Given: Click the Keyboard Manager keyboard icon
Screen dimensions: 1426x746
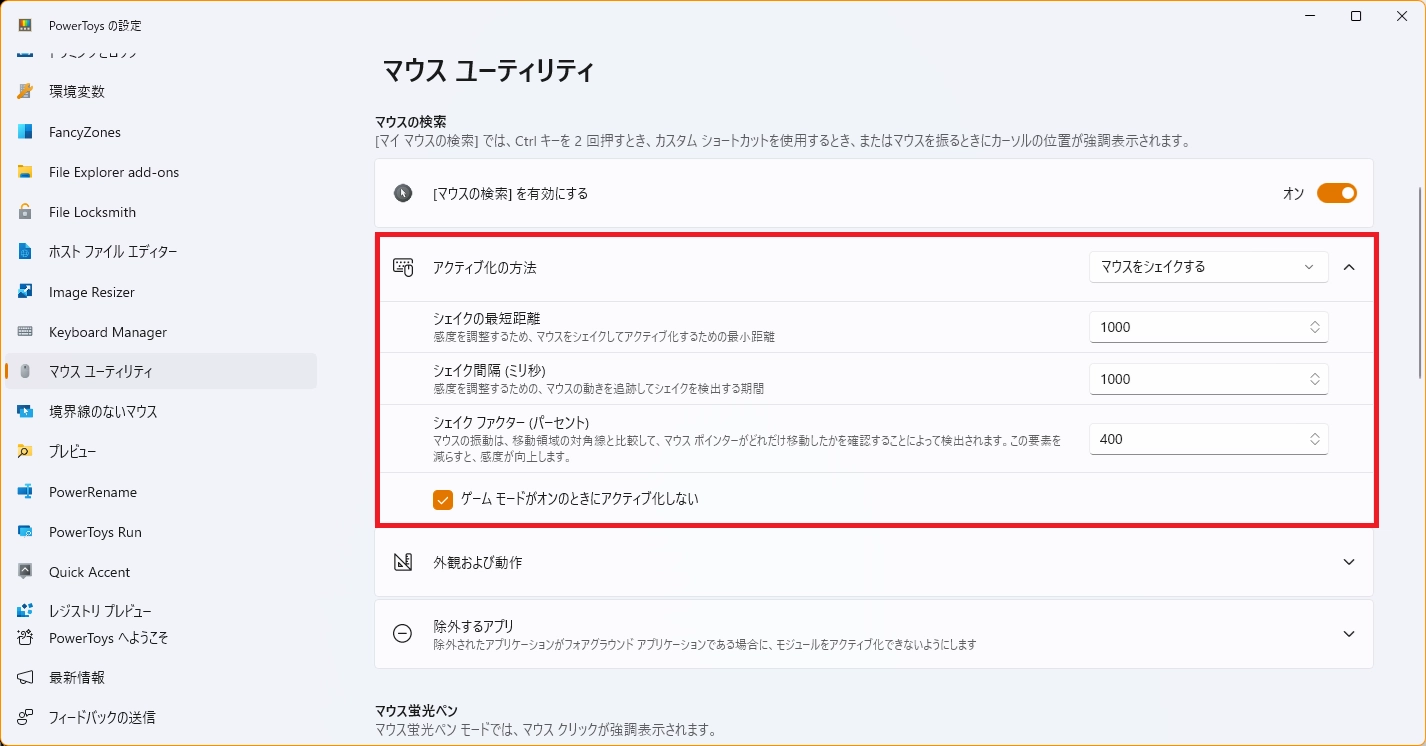Looking at the screenshot, I should point(26,332).
